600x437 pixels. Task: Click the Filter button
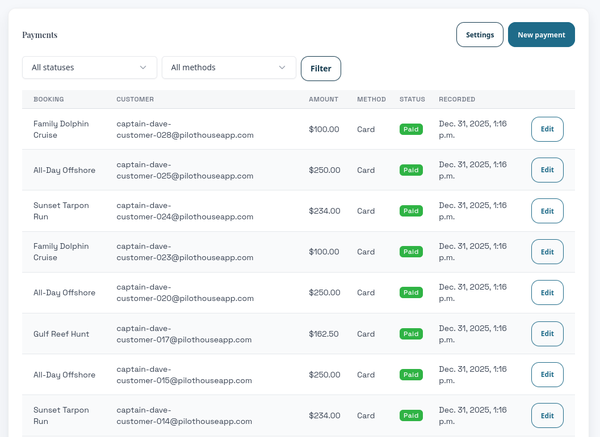(x=321, y=68)
